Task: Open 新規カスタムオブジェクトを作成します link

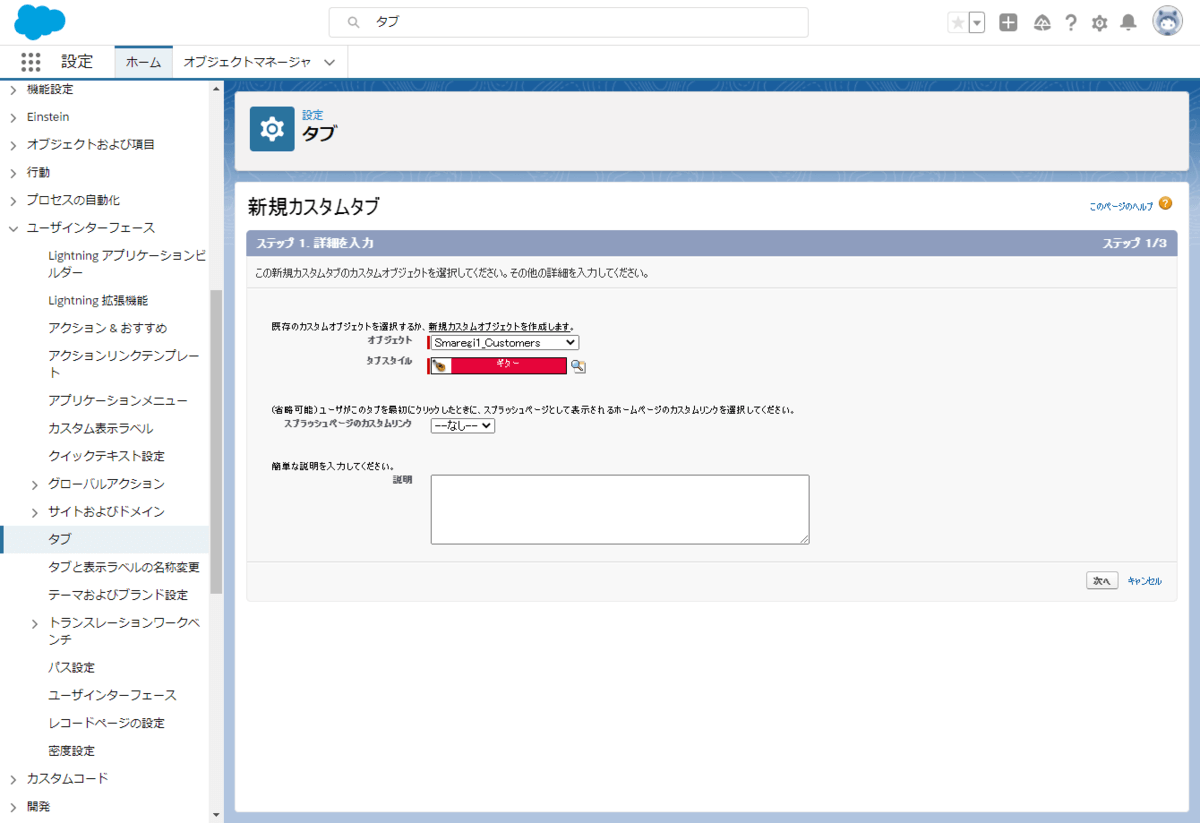Action: pyautogui.click(x=500, y=327)
